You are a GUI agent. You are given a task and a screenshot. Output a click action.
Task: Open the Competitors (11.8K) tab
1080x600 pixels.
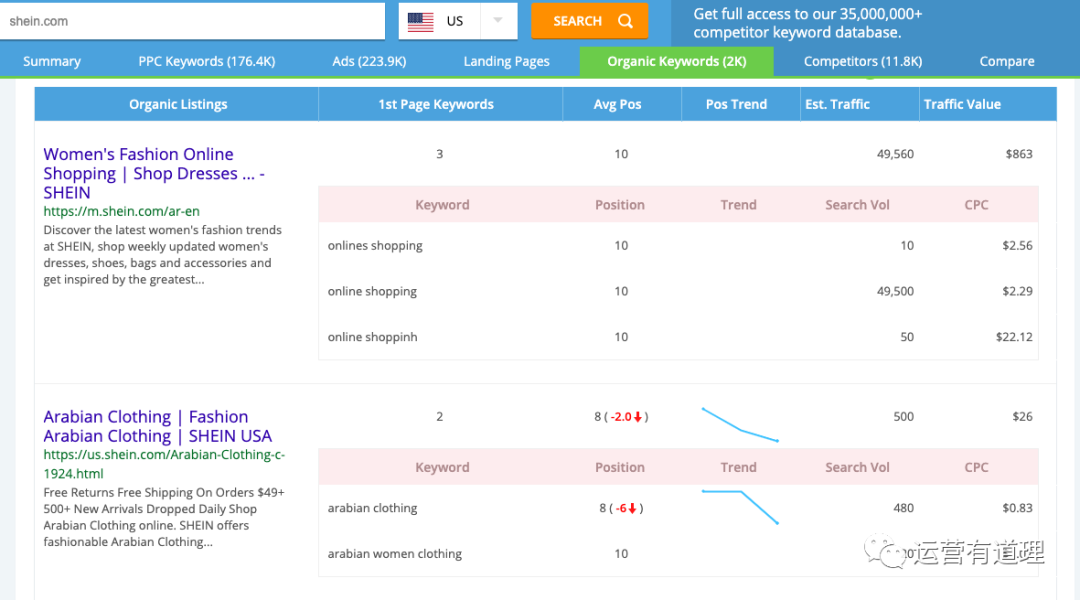pyautogui.click(x=862, y=61)
